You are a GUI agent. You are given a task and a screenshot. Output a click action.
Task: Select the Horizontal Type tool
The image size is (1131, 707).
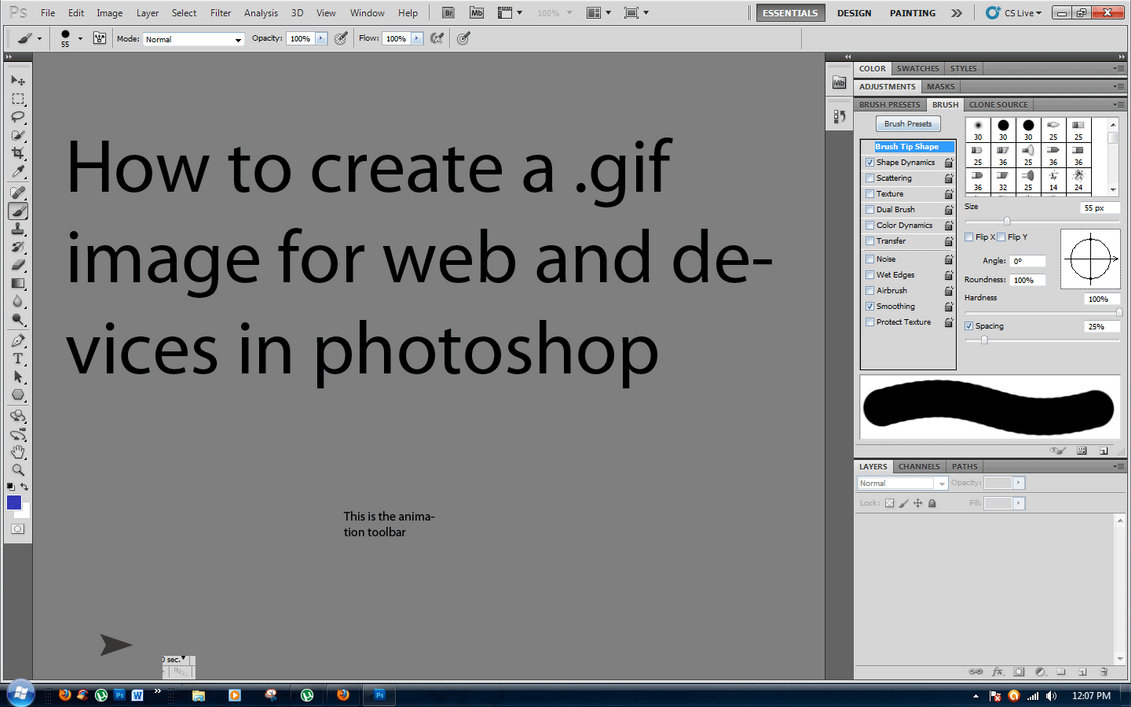click(17, 359)
